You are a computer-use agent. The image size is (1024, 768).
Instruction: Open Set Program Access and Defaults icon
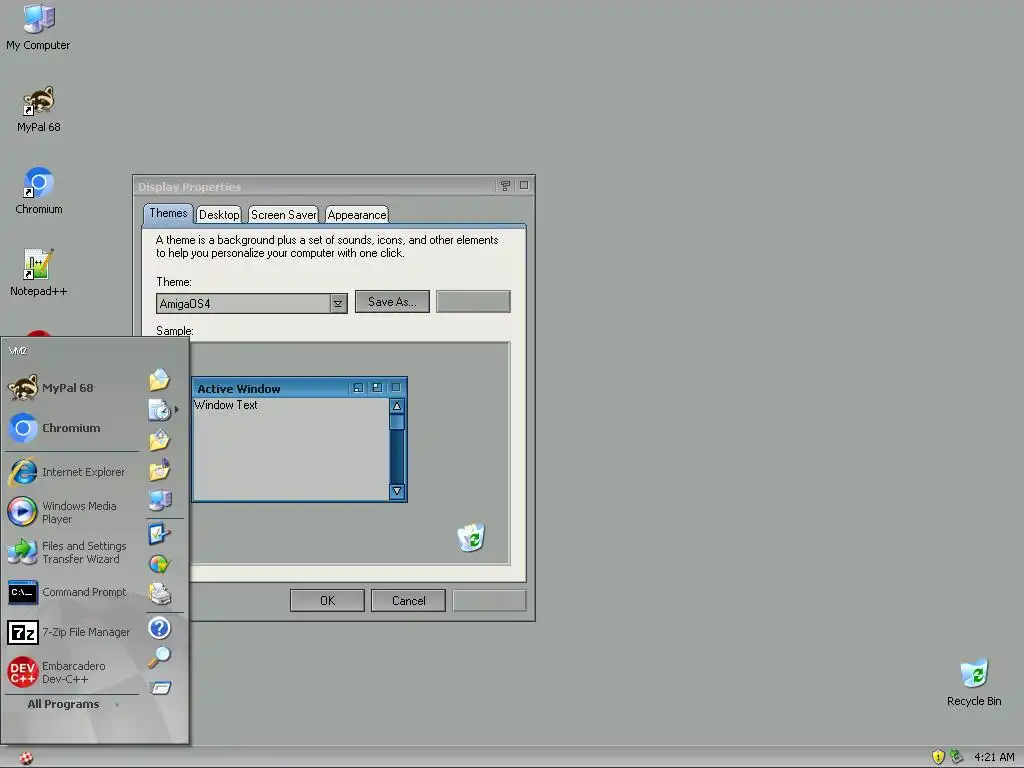click(x=159, y=564)
